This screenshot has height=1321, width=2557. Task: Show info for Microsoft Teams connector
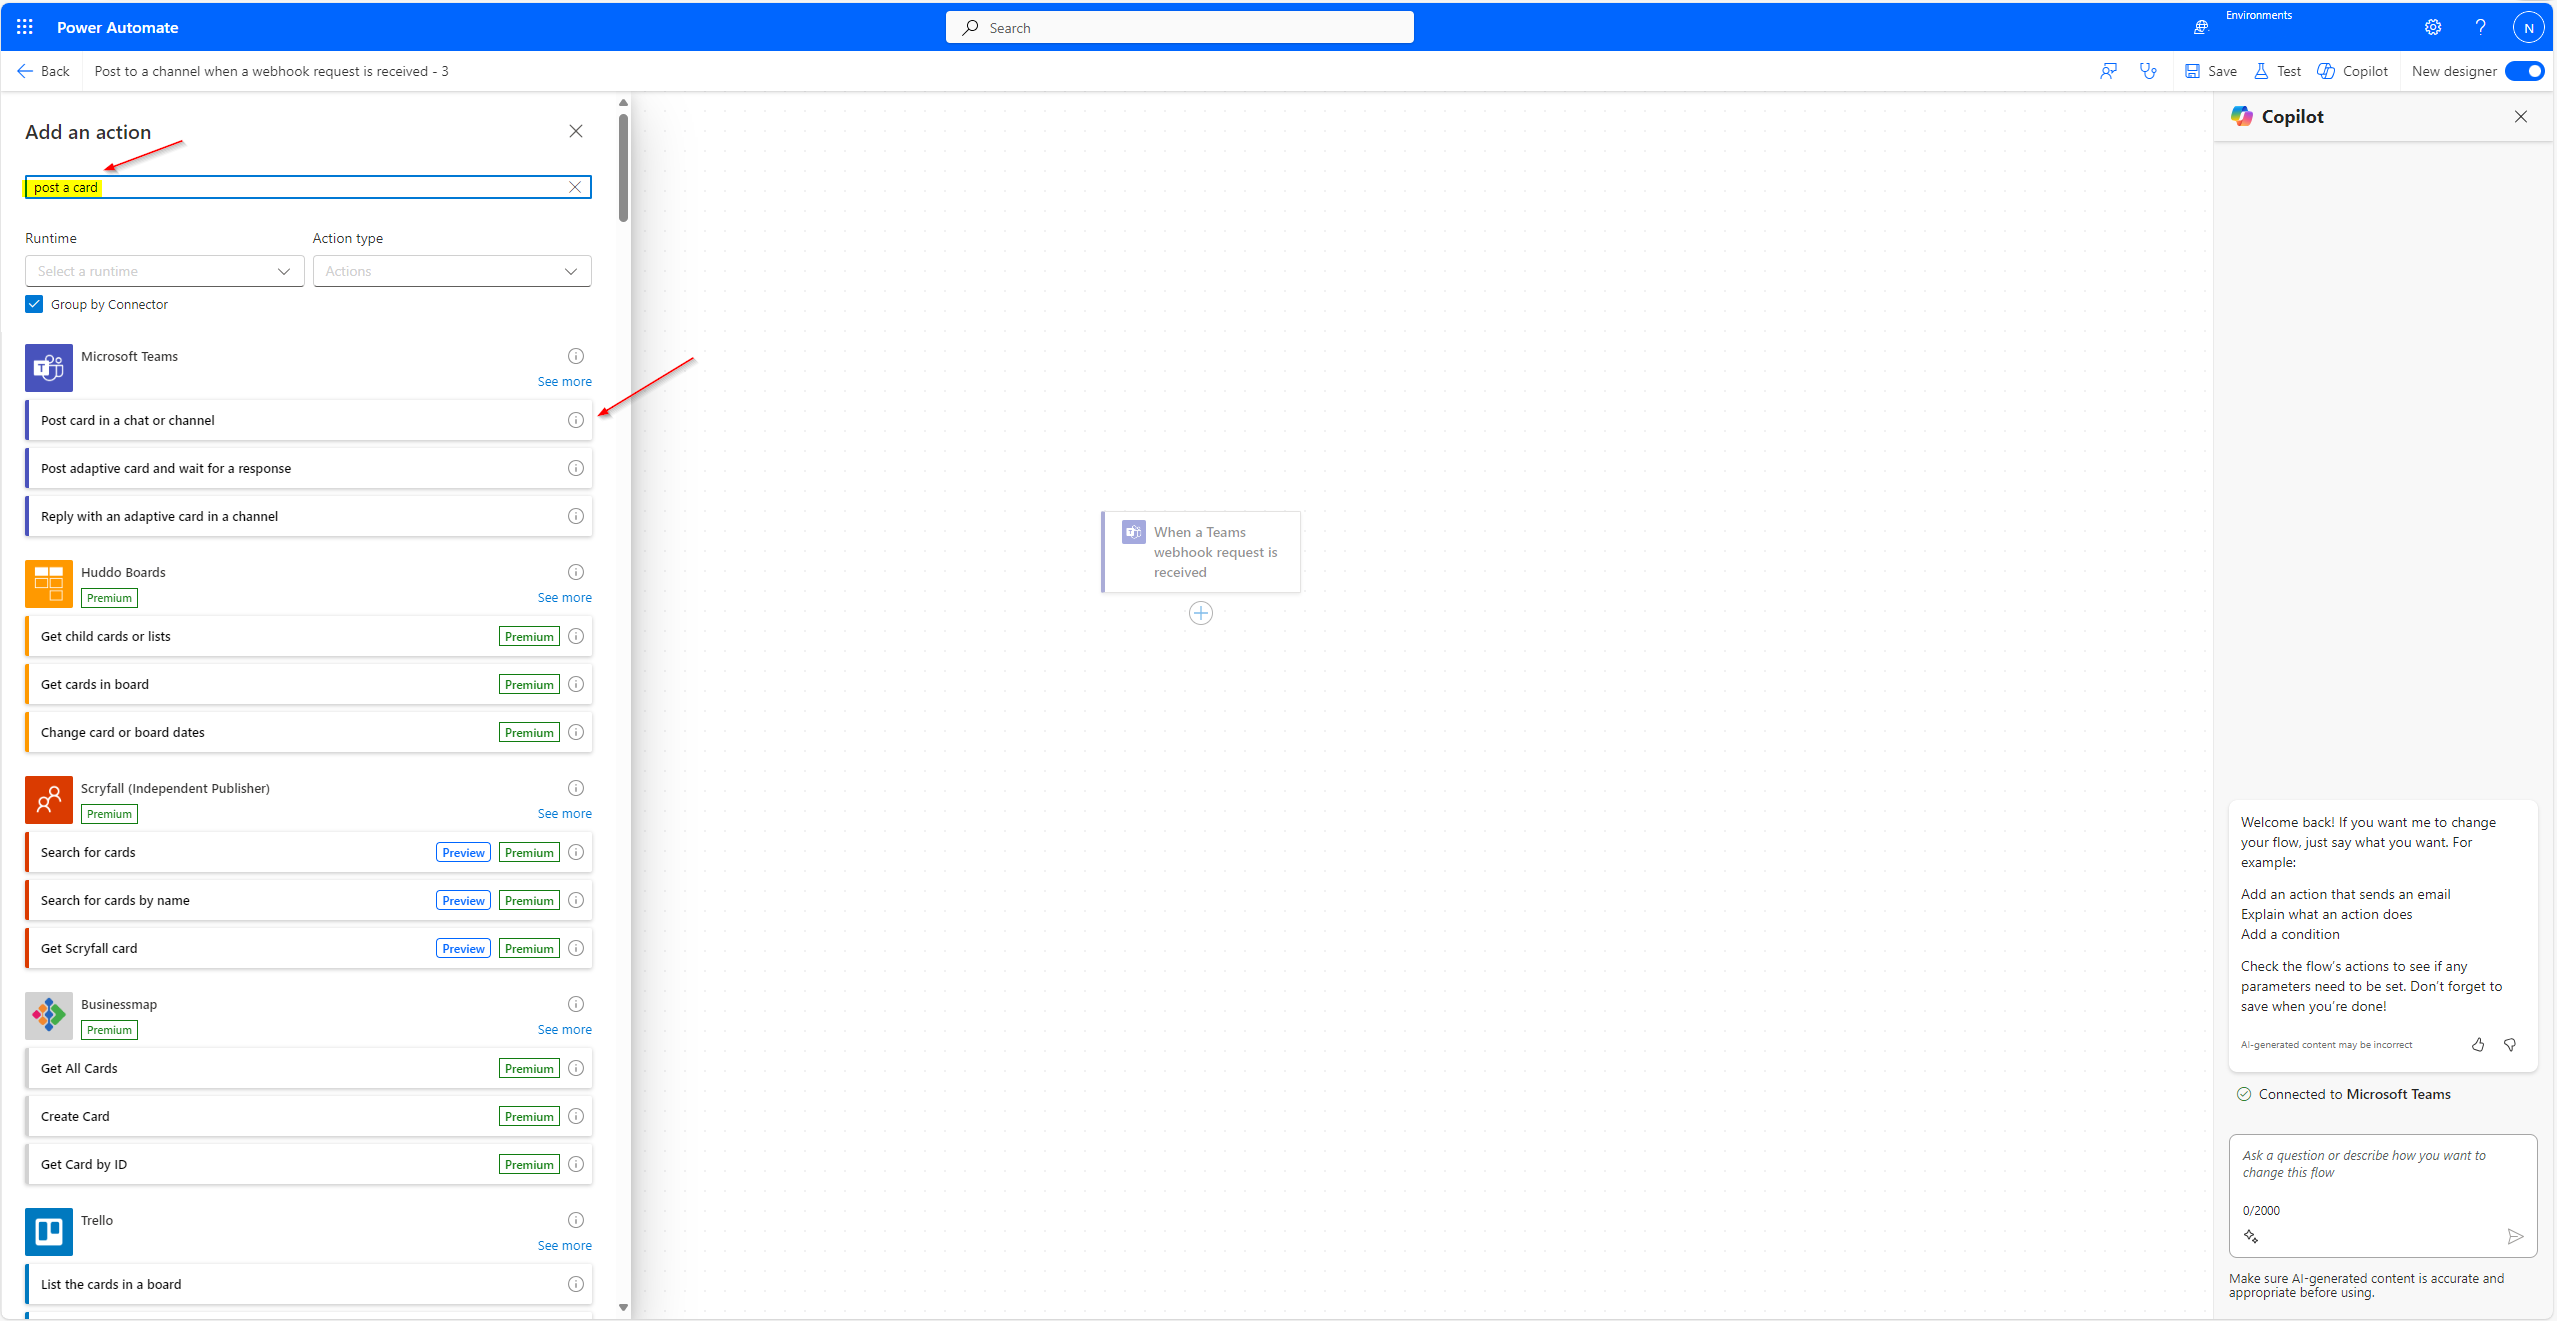click(x=576, y=356)
